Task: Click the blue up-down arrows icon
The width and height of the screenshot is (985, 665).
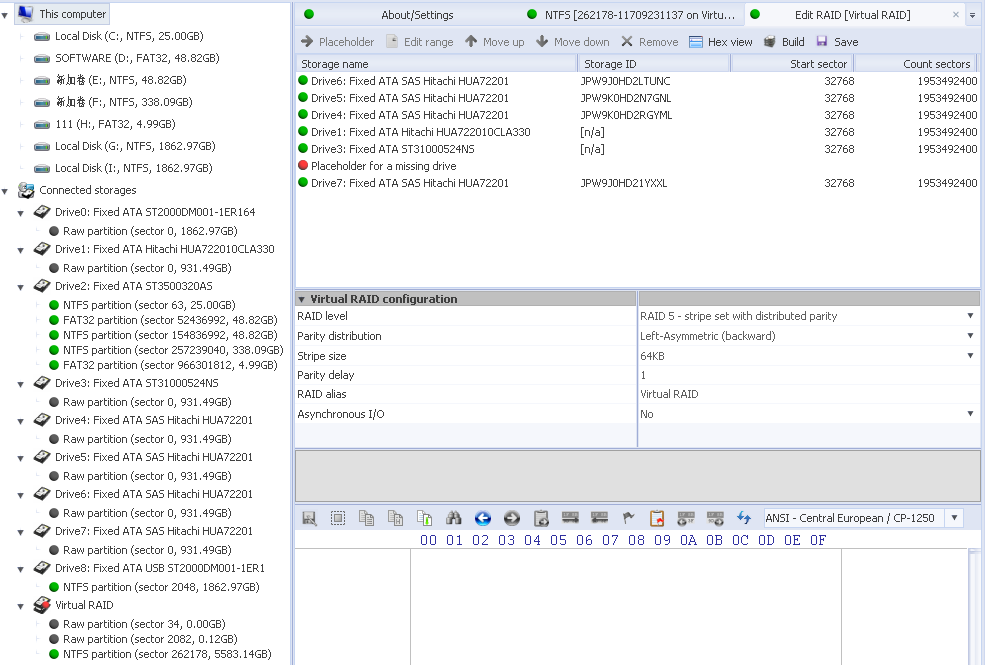Action: pyautogui.click(x=744, y=518)
